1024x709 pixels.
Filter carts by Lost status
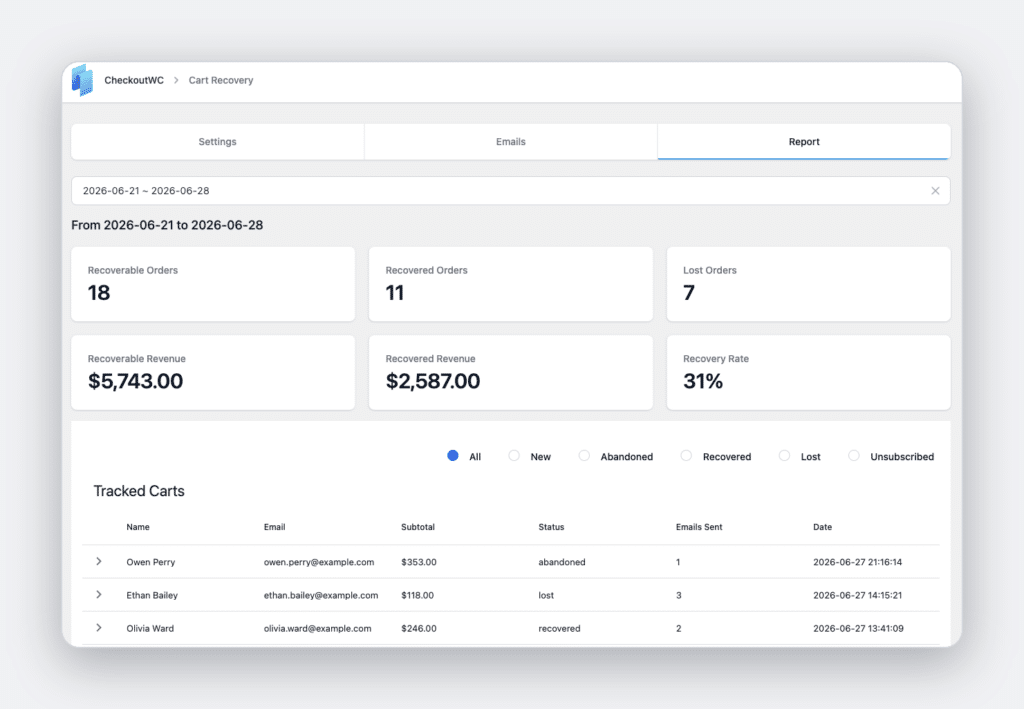tap(784, 456)
